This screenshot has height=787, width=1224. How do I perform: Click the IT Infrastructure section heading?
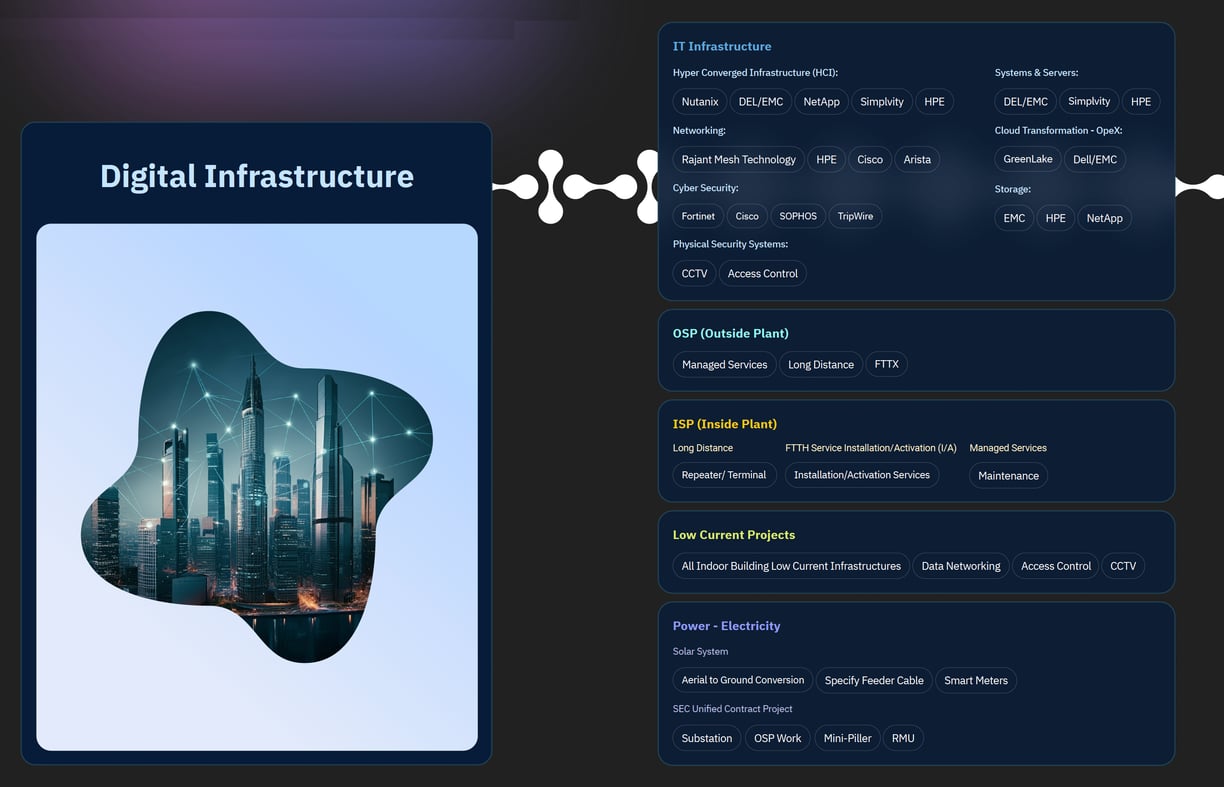[722, 46]
